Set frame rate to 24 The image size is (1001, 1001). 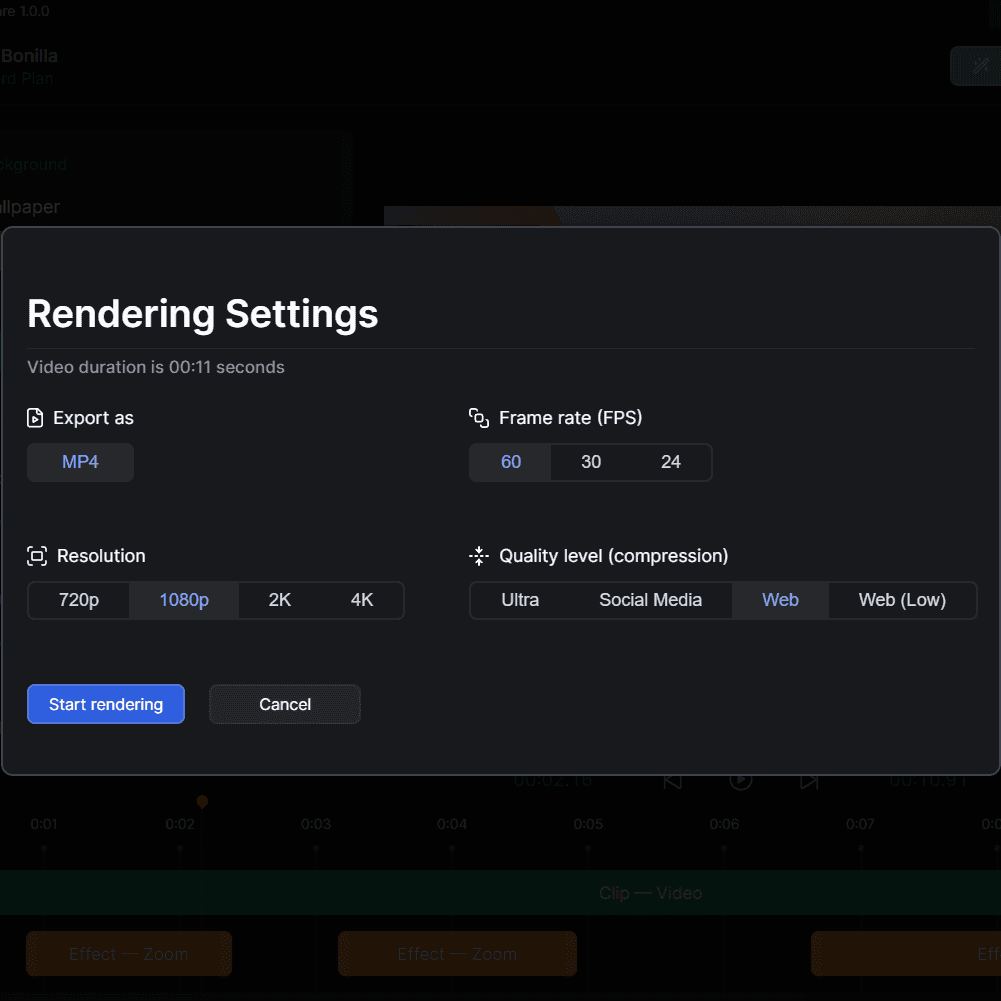pos(671,462)
